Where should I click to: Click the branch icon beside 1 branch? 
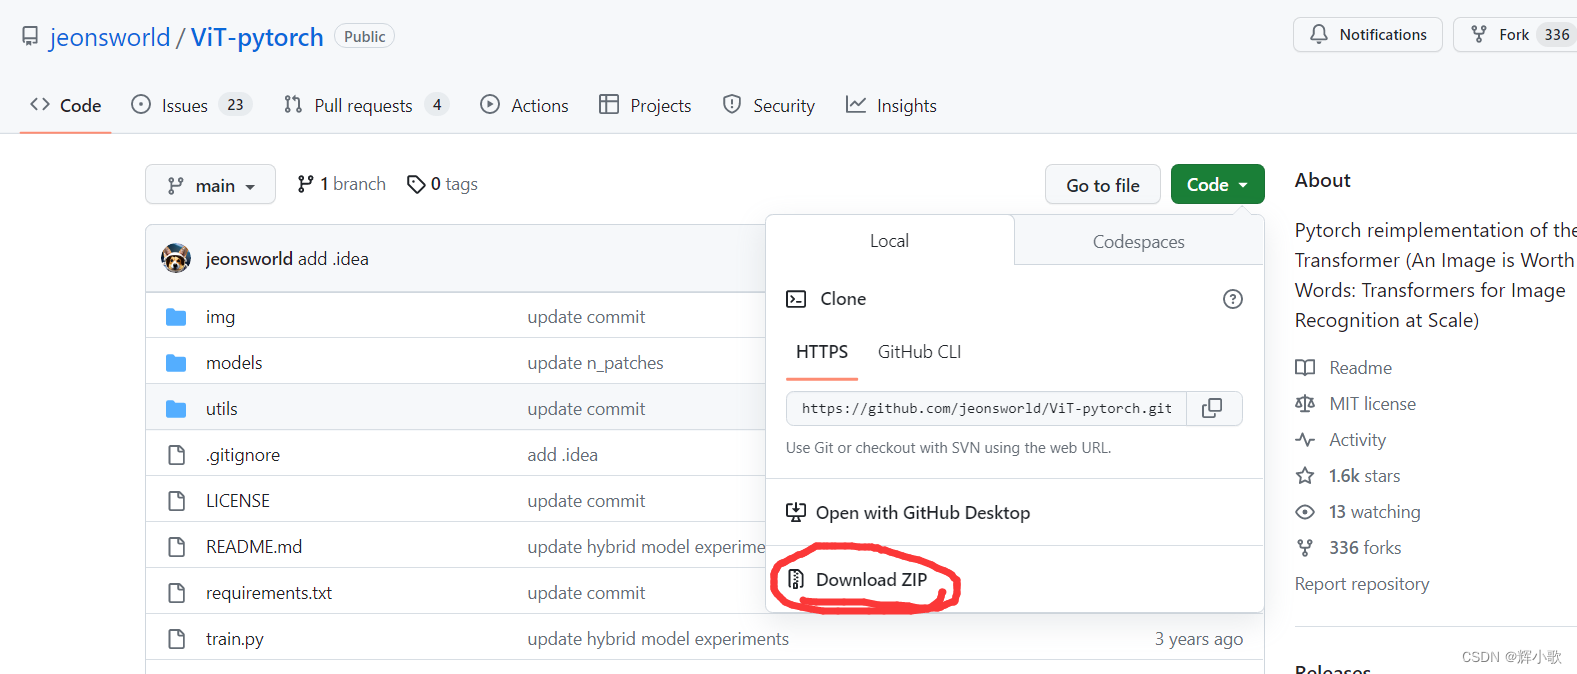[306, 184]
